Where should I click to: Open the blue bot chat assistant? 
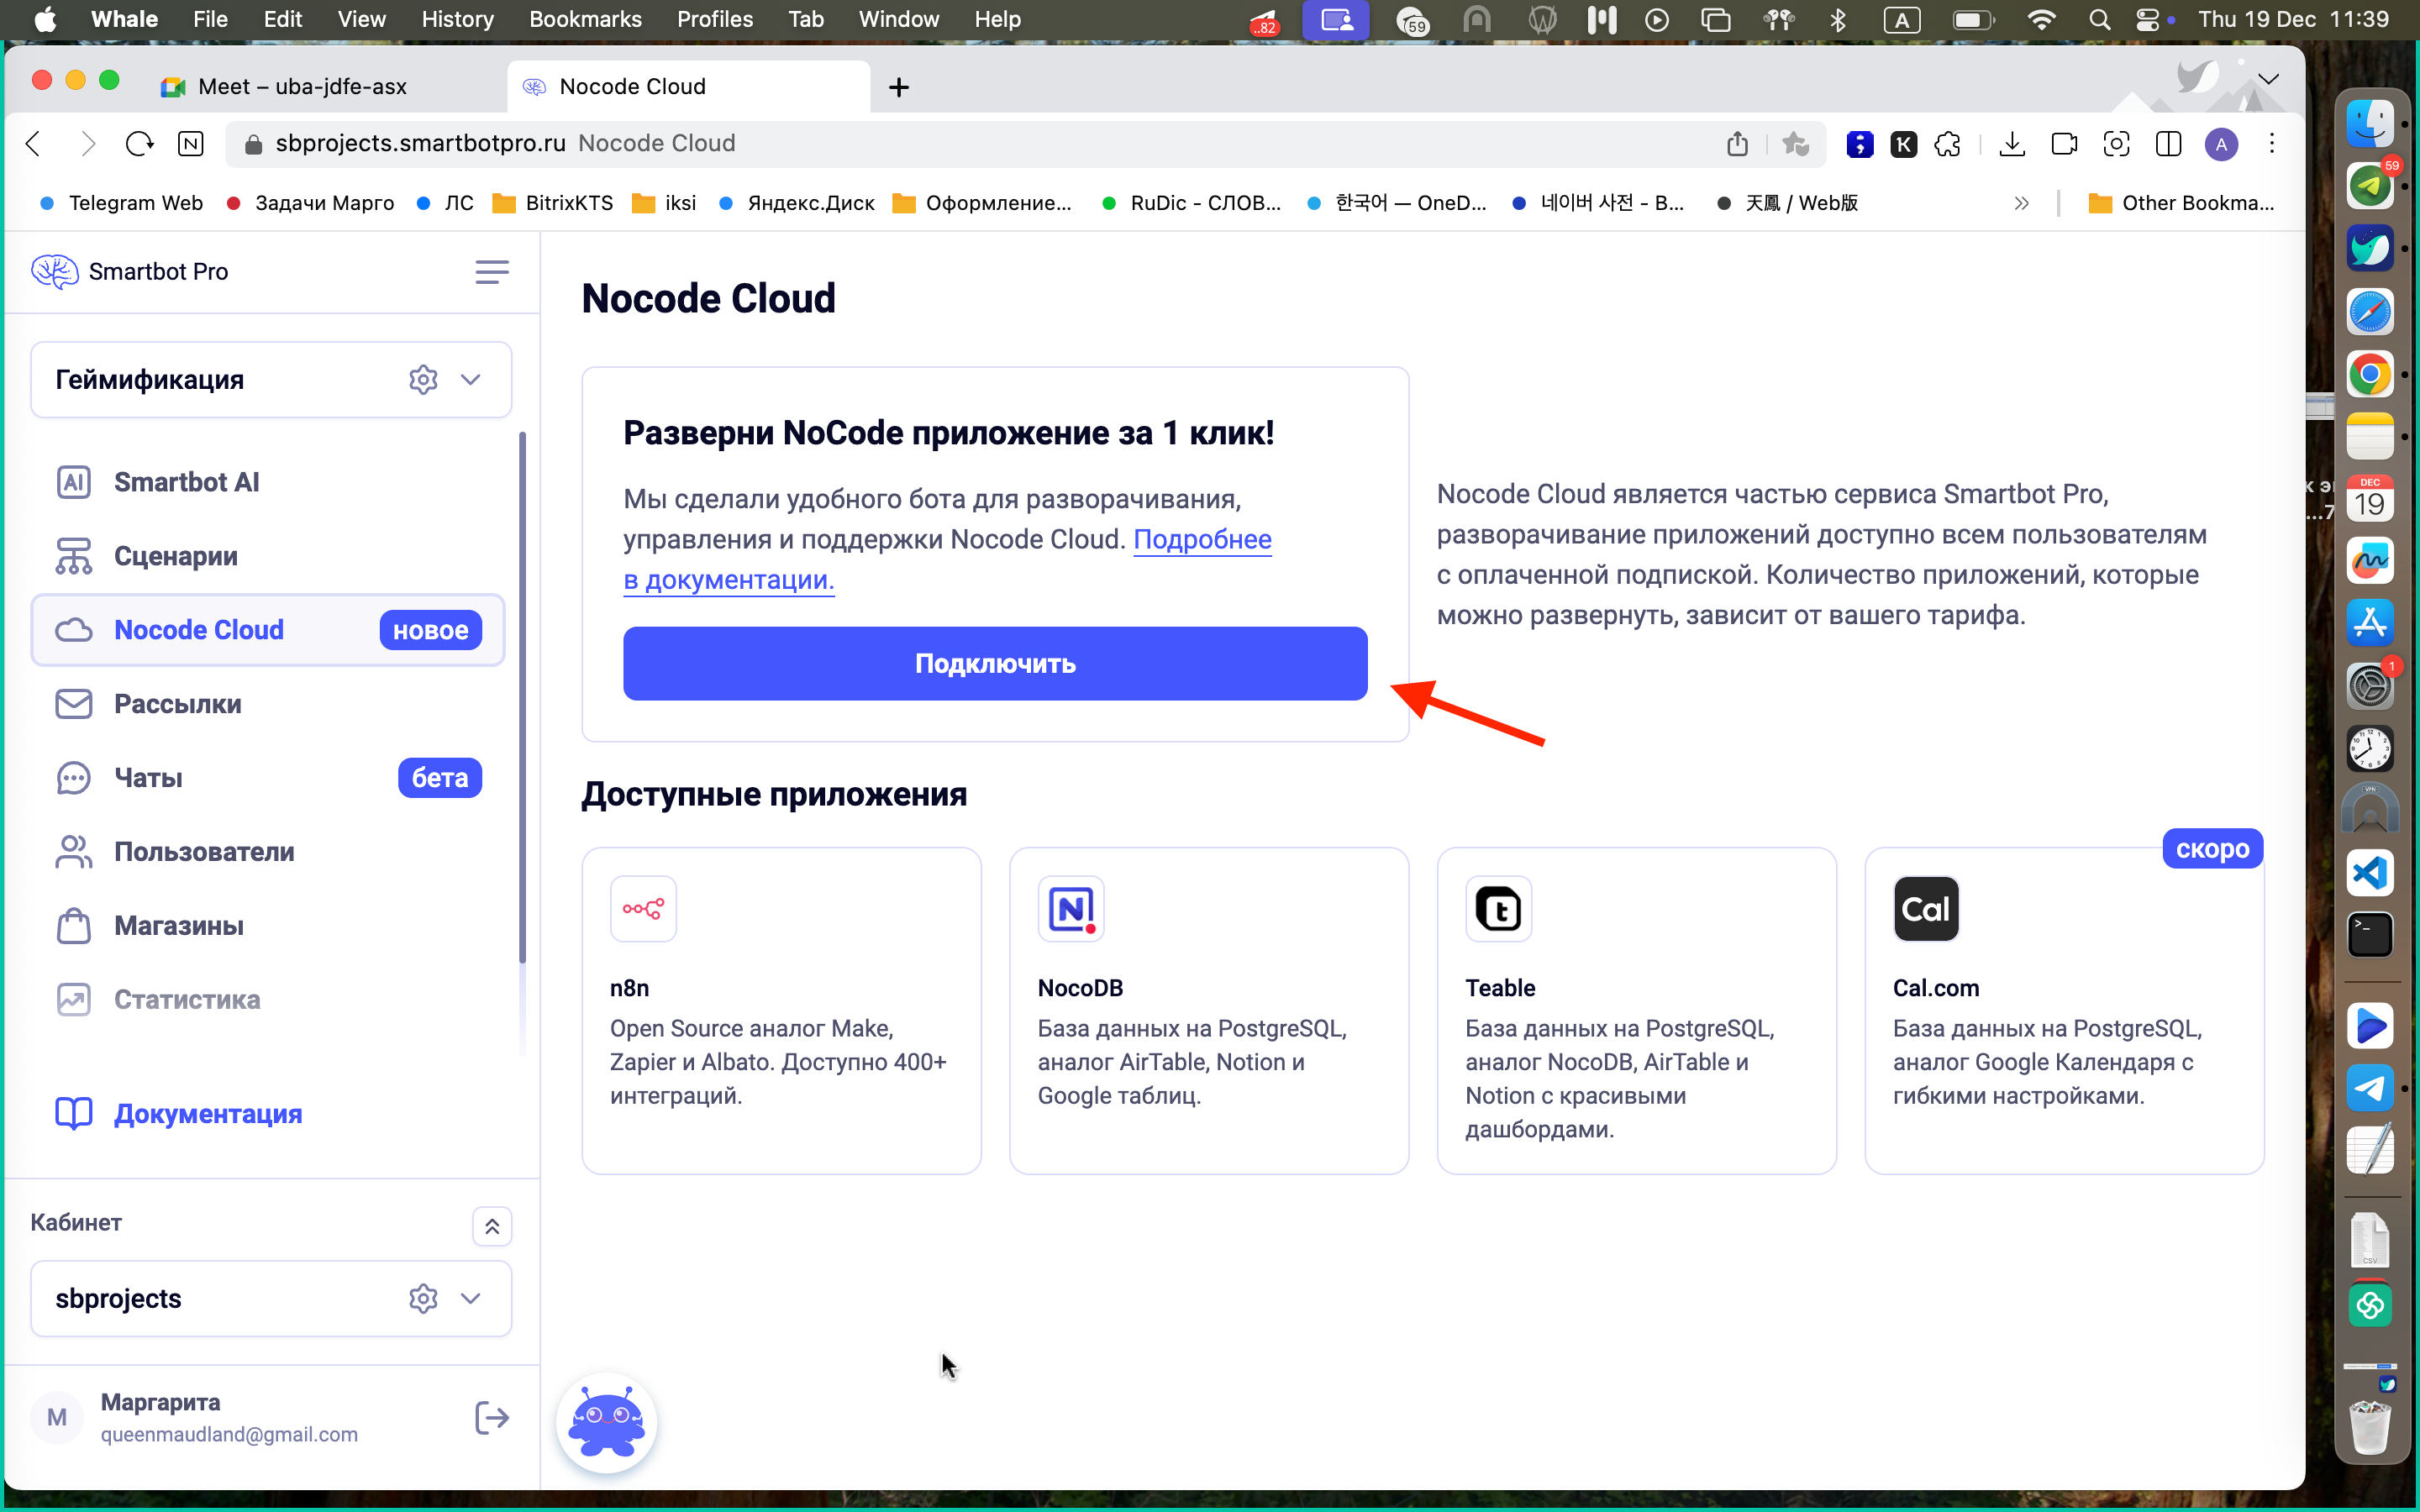click(x=606, y=1422)
